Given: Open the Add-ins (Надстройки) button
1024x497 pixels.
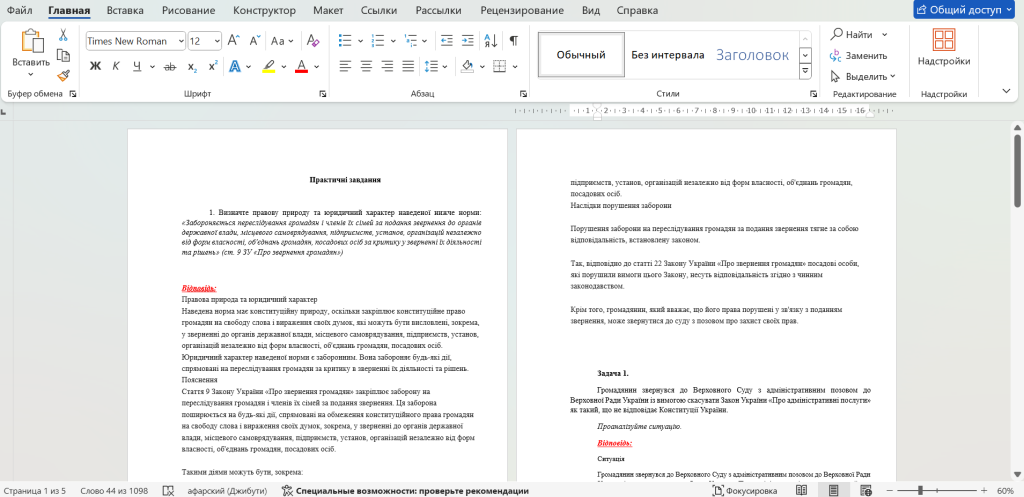Looking at the screenshot, I should [943, 49].
